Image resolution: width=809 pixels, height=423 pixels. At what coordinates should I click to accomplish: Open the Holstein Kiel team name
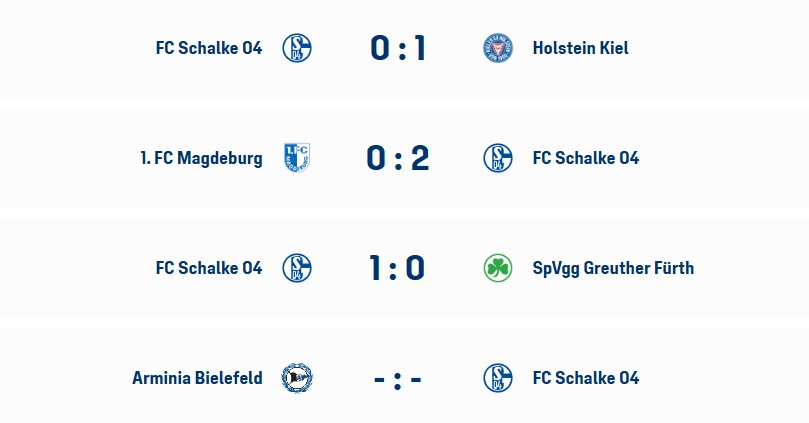[x=580, y=48]
